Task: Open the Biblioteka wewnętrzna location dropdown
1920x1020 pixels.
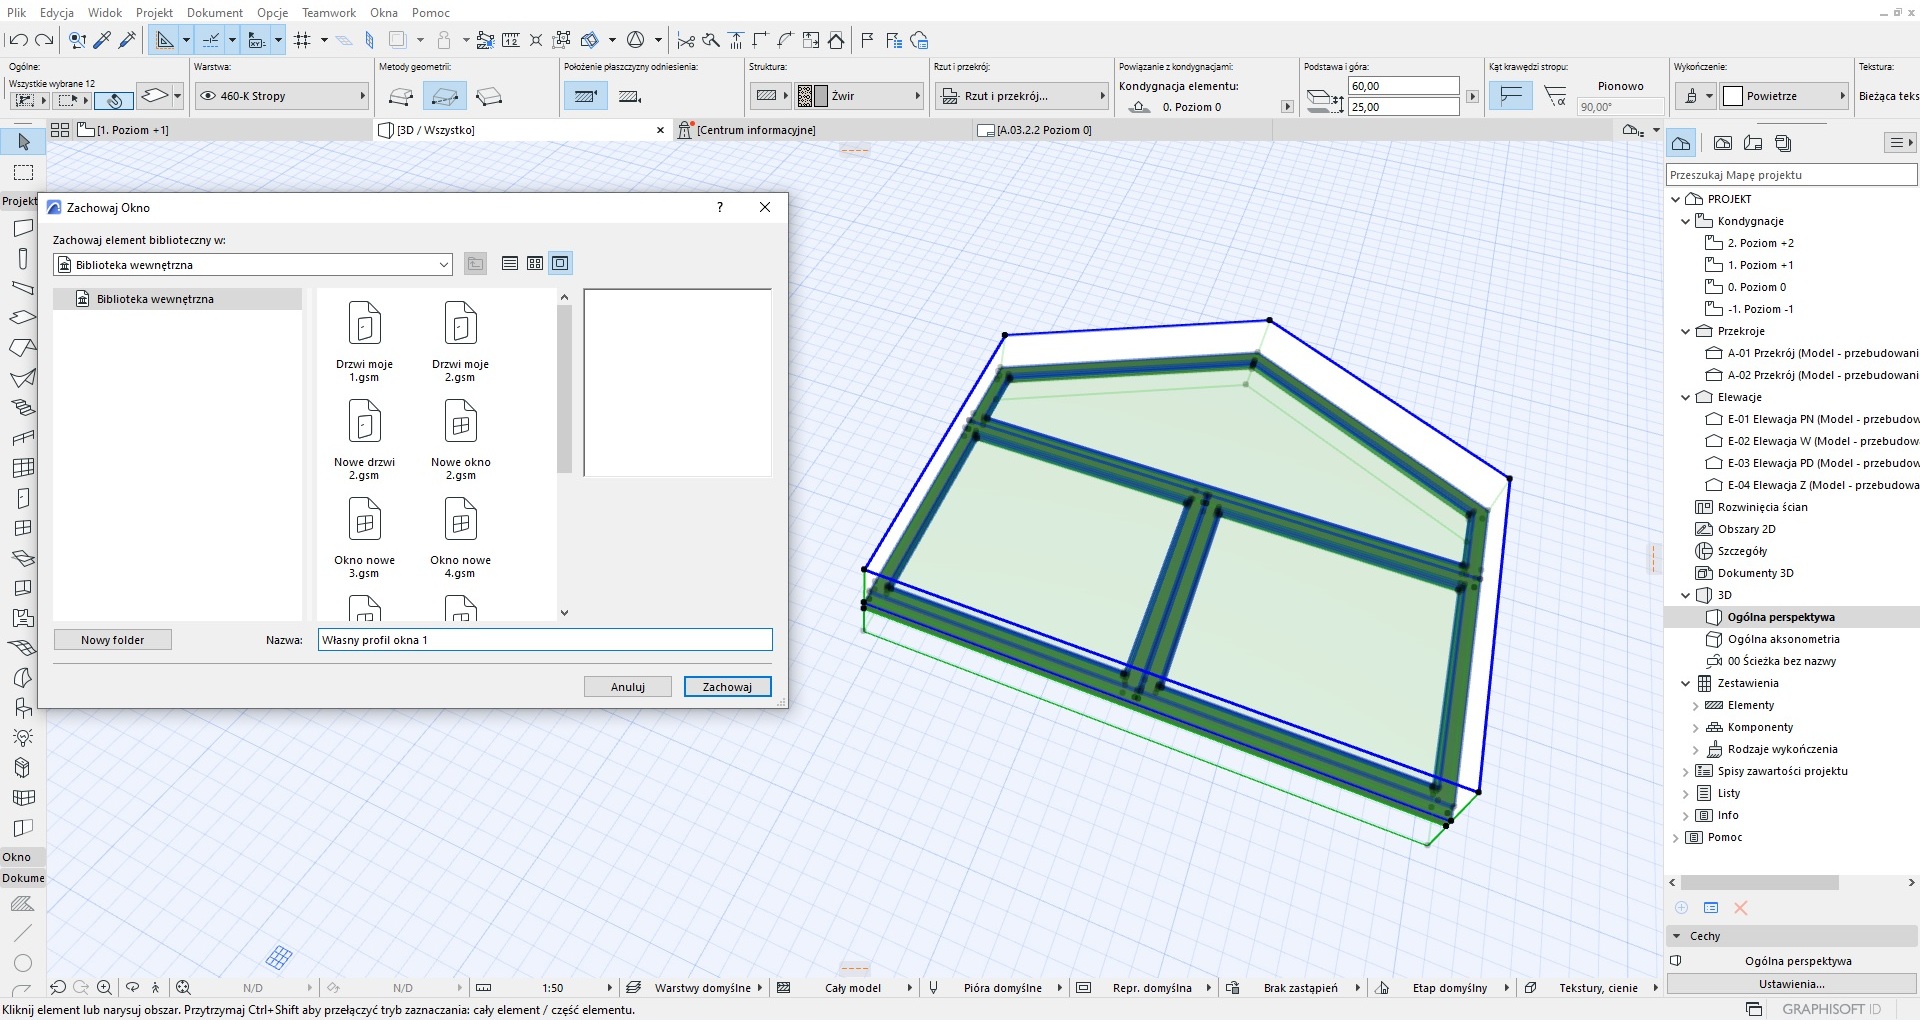Action: point(253,265)
